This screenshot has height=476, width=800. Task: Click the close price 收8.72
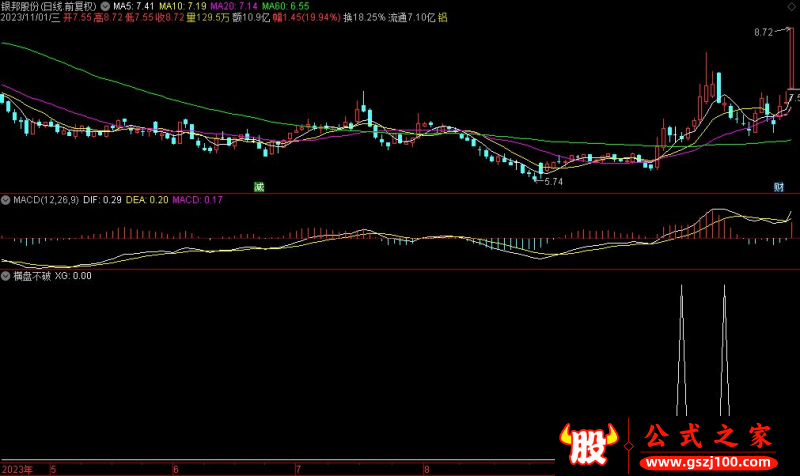tap(170, 17)
